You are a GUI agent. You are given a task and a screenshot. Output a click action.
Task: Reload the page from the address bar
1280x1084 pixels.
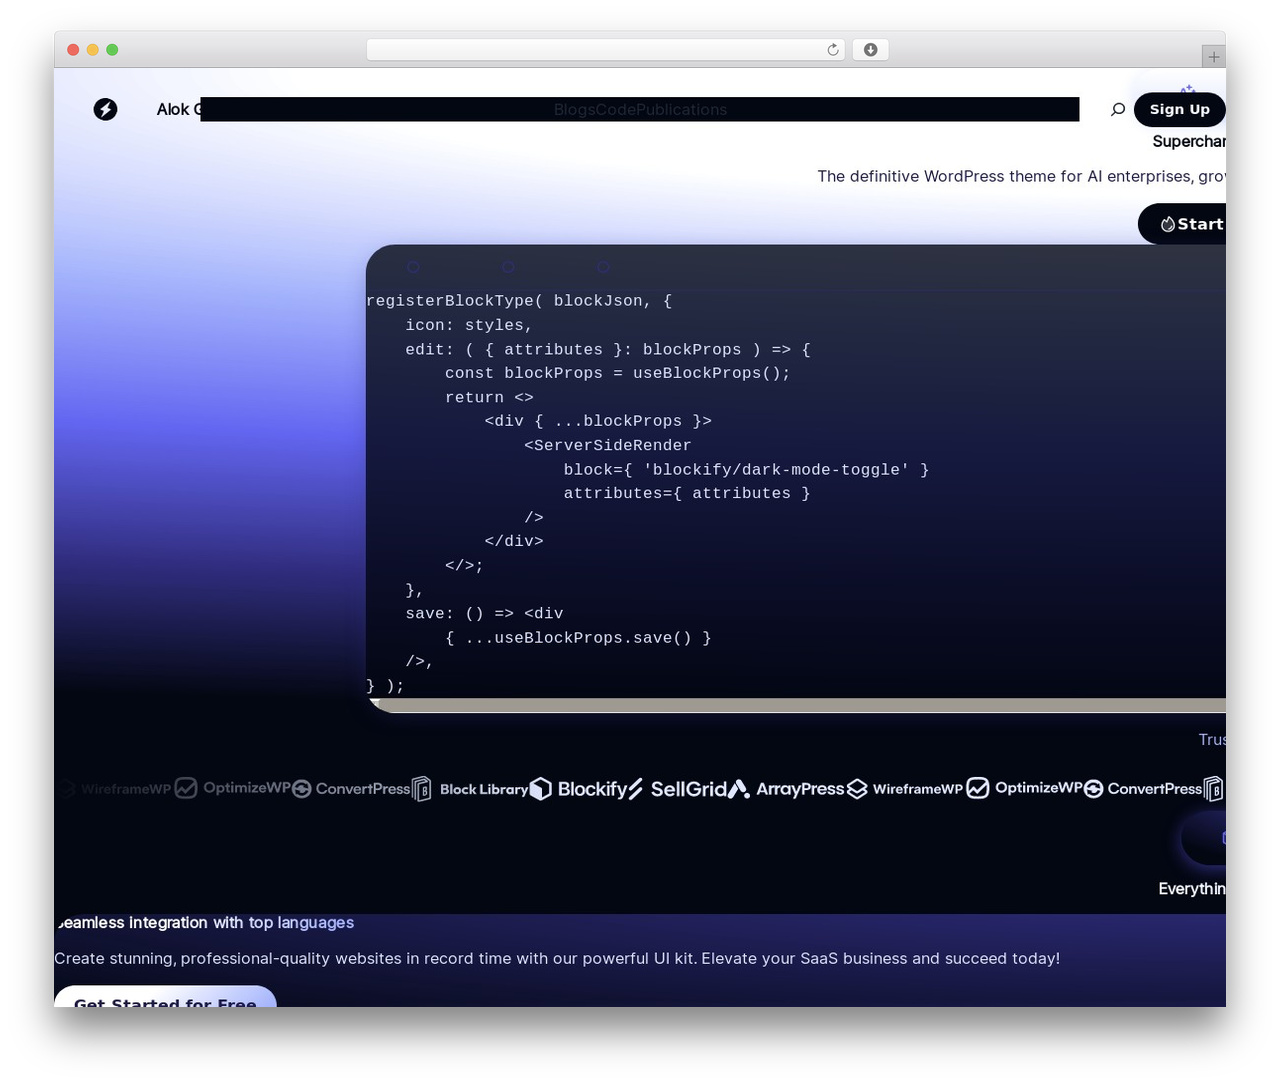pos(833,50)
